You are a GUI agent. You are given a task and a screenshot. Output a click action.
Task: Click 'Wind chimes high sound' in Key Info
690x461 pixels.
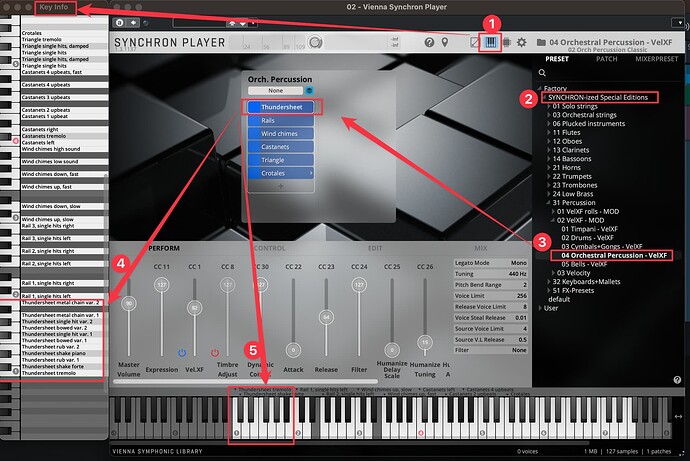51,149
